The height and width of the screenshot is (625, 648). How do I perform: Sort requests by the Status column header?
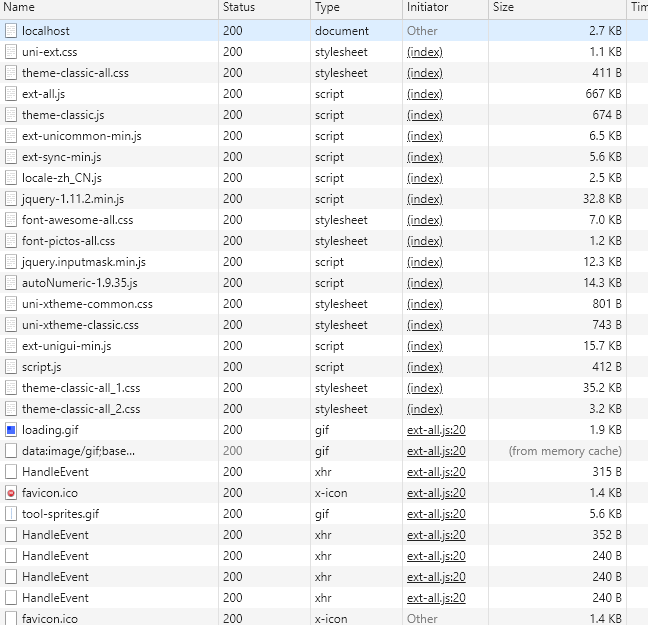coord(263,8)
